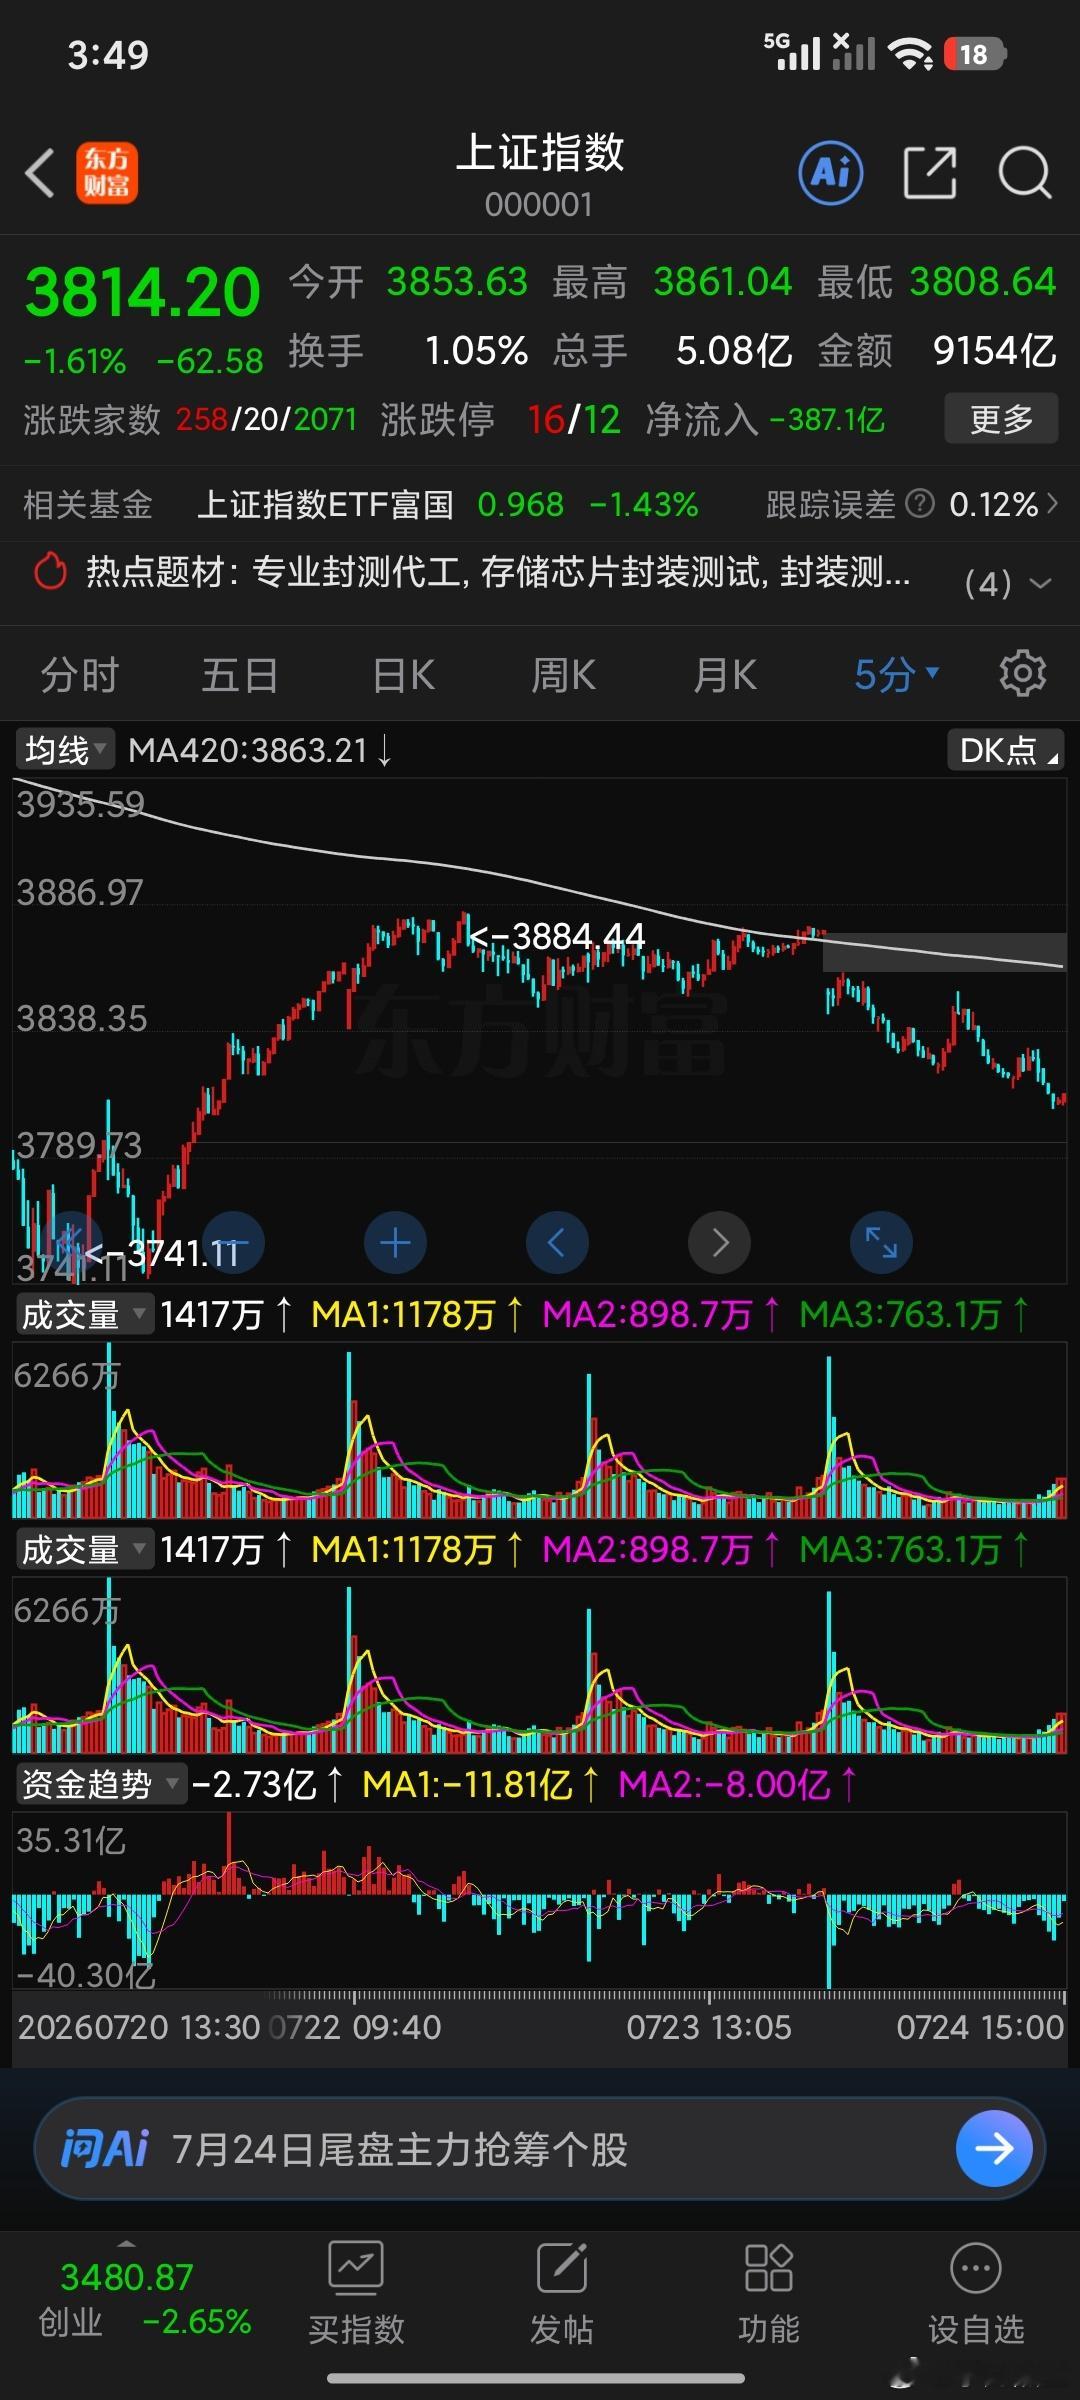Zoom in chart with plus button
Screen dimensions: 1080x2400
coord(395,1242)
